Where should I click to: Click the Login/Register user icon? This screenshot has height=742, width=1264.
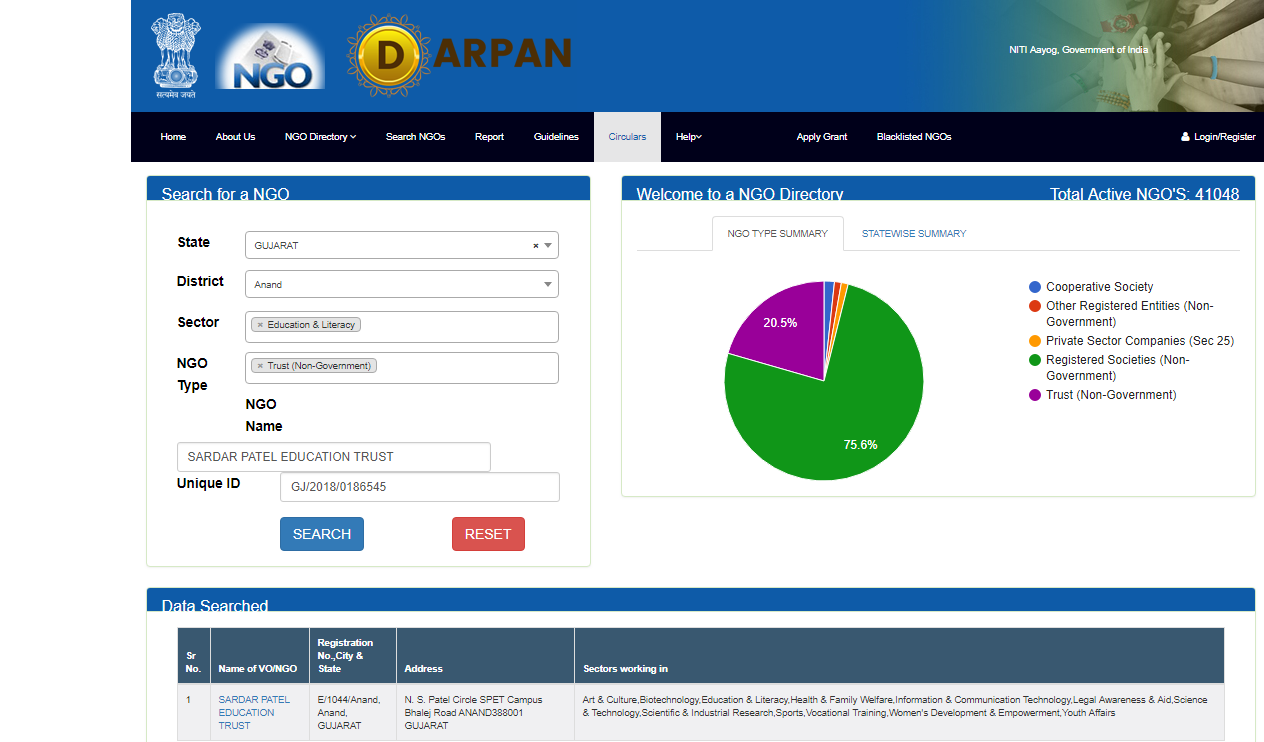[x=1185, y=137]
